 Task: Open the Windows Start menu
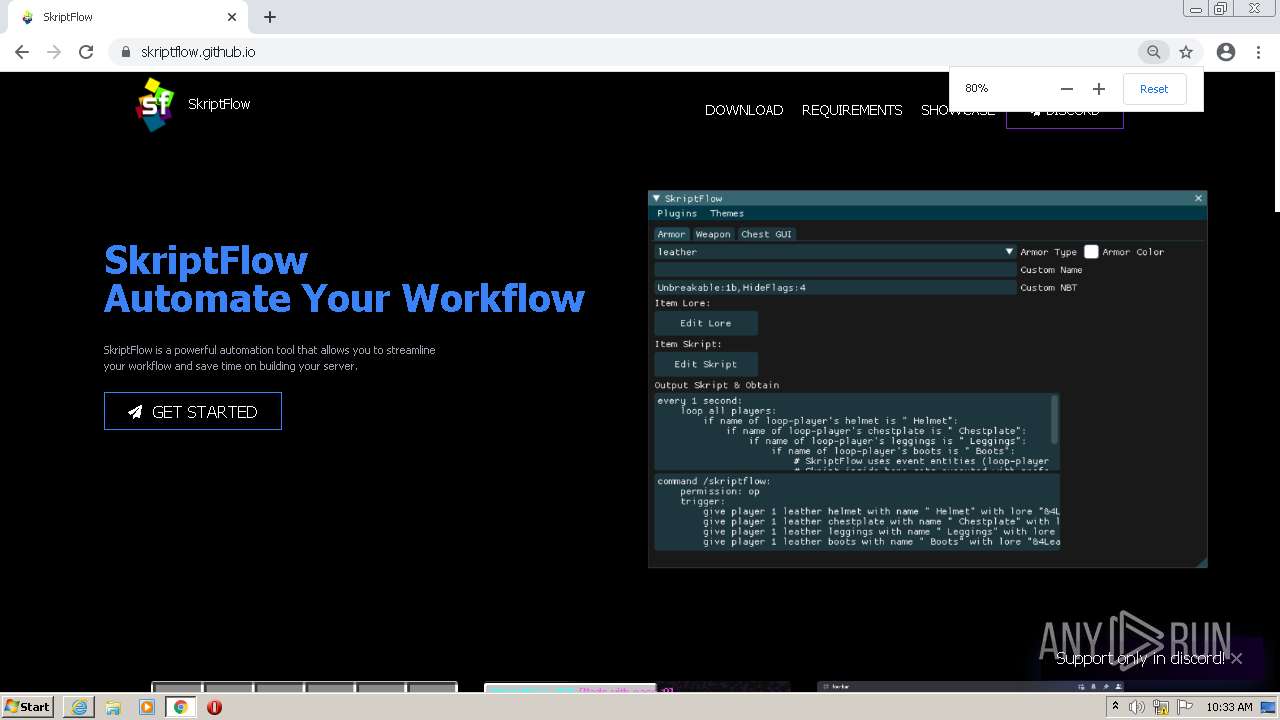pos(29,707)
